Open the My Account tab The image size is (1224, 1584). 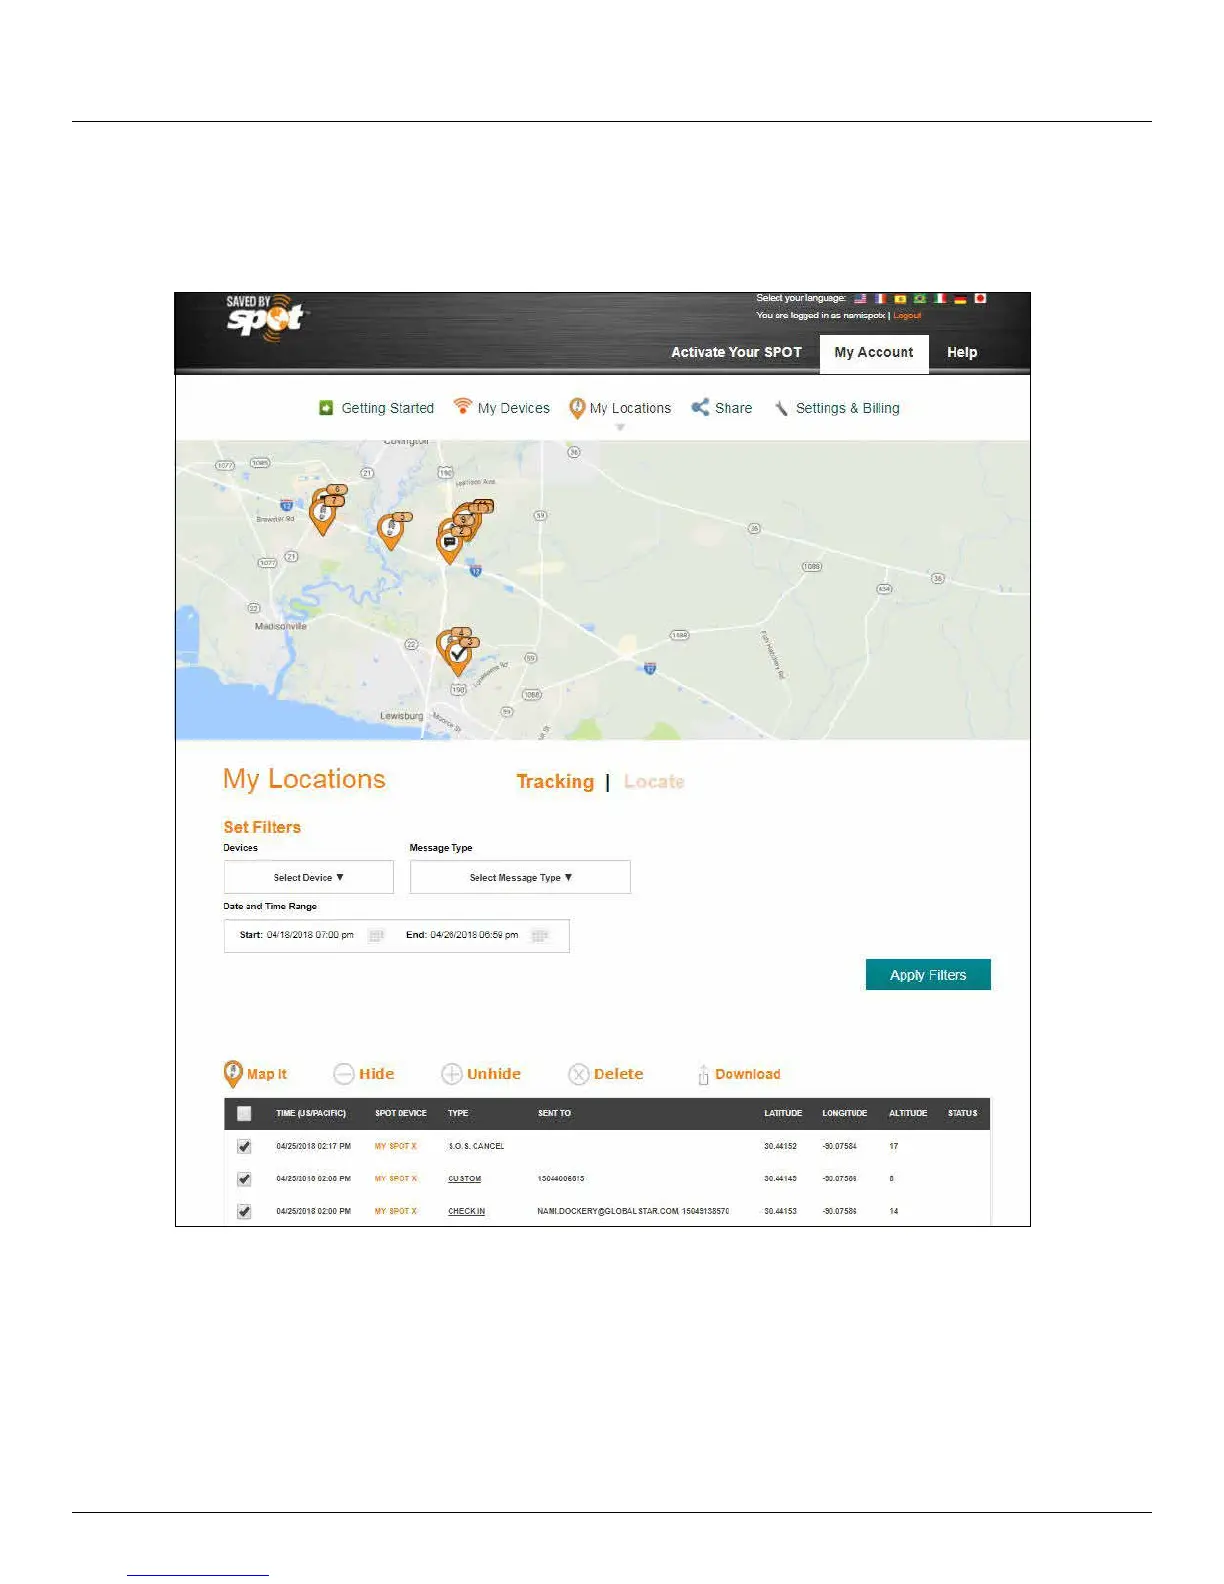click(874, 353)
